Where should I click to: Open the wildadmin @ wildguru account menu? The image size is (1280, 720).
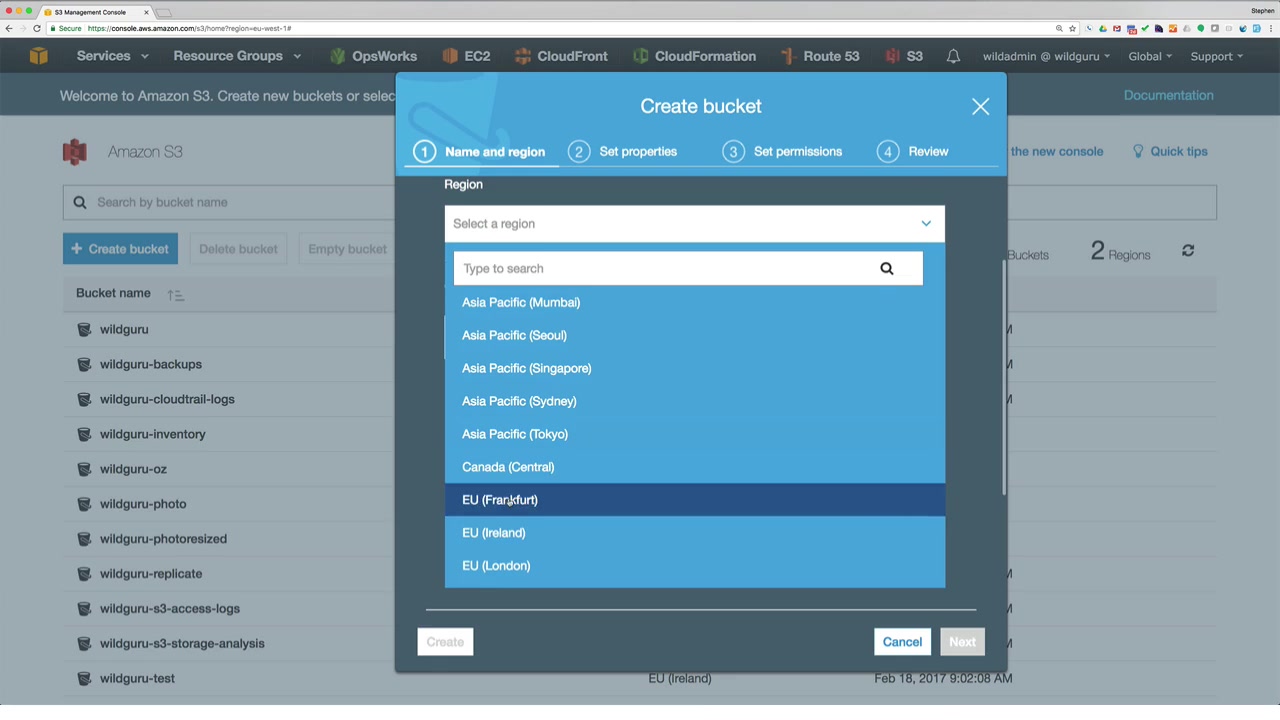[1046, 56]
